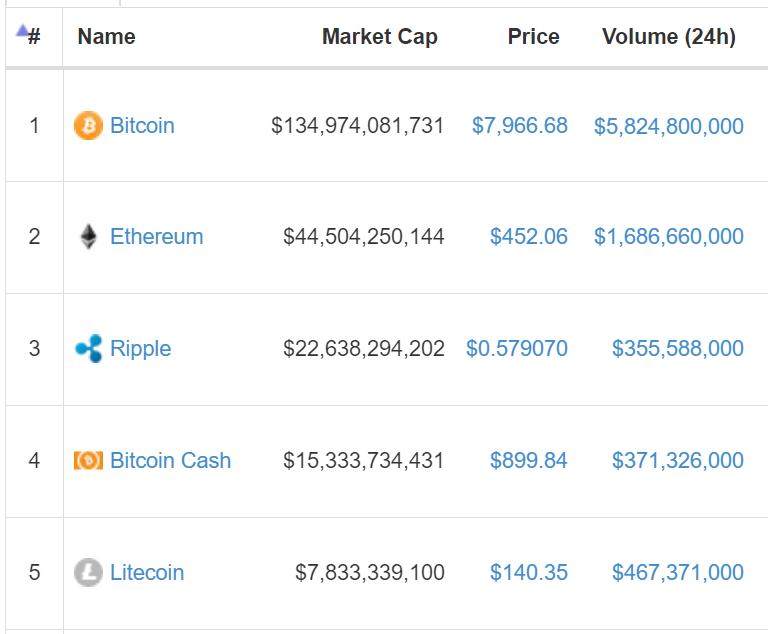This screenshot has width=768, height=634.
Task: Click the gray Litecoin logo icon
Action: (x=88, y=572)
